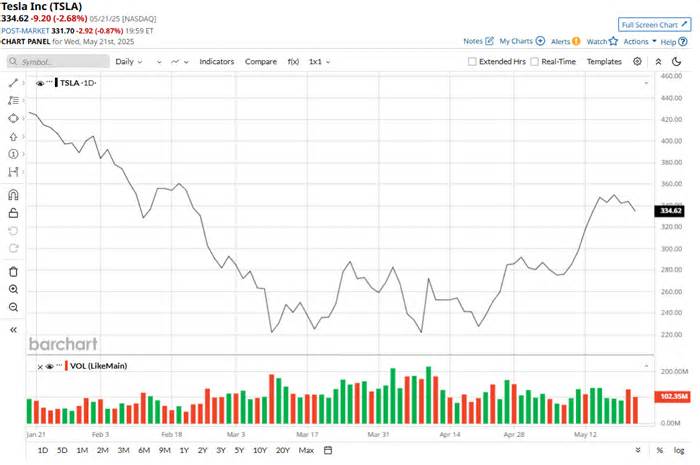The width and height of the screenshot is (700, 465).
Task: Open TSLA series more options dots
Action: (50, 82)
